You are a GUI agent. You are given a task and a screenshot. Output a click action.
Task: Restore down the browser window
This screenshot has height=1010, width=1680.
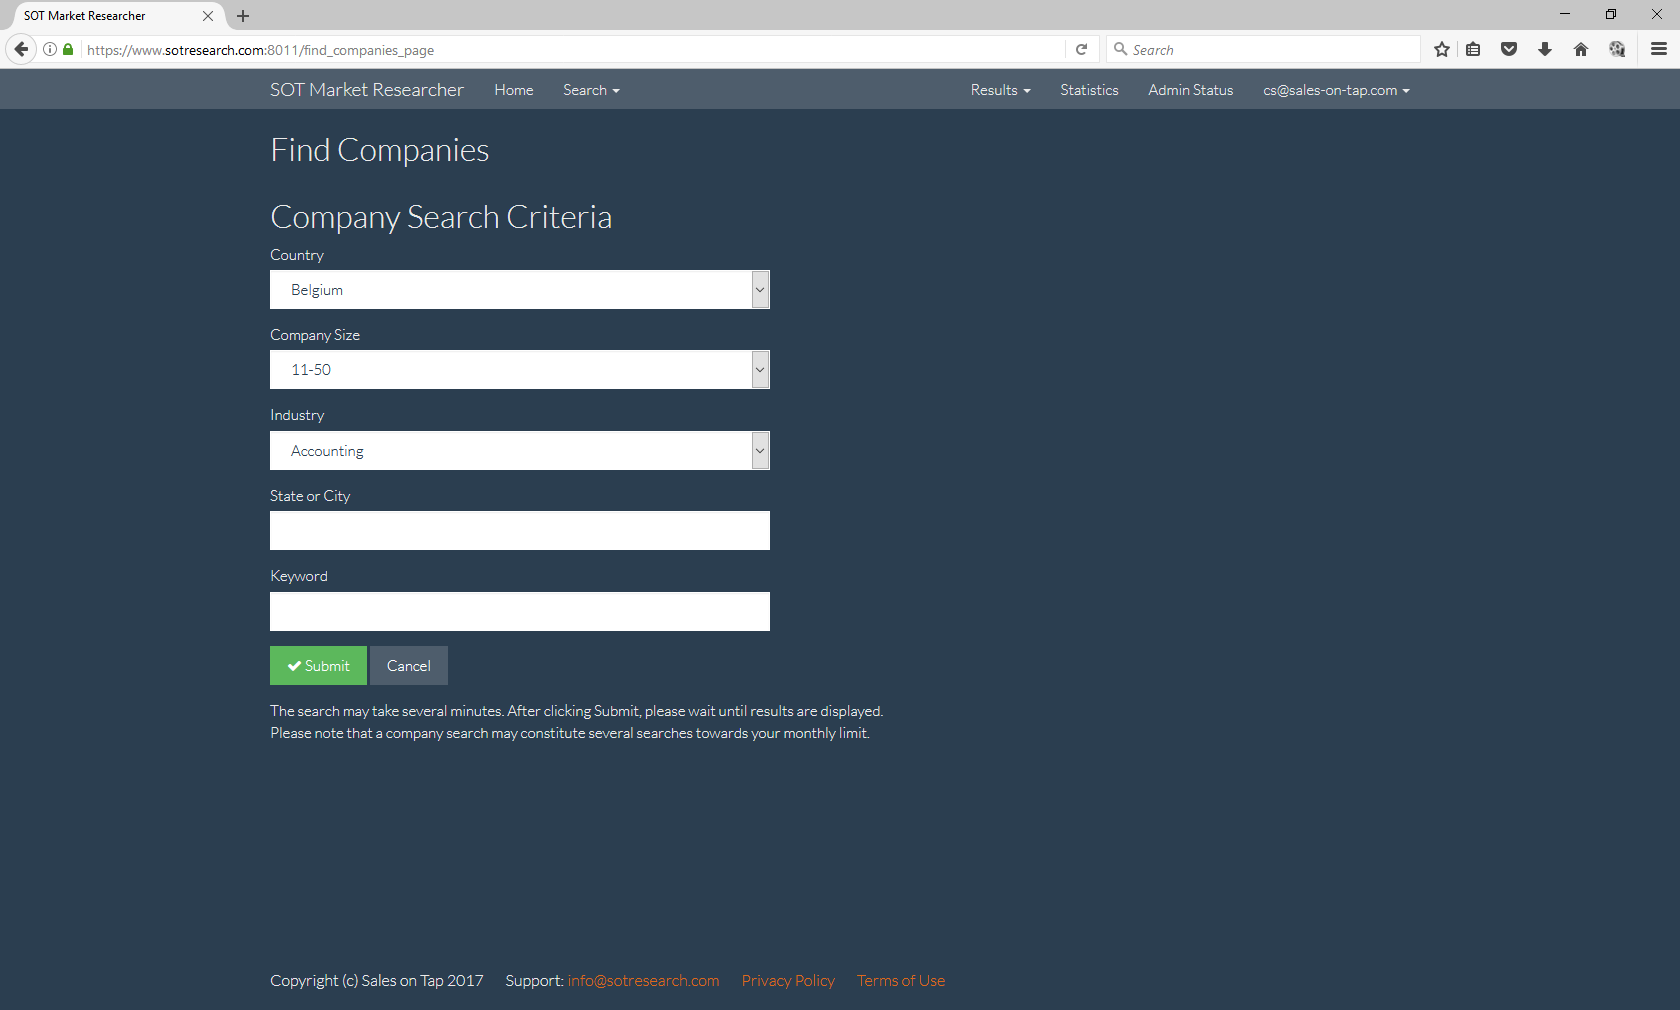(1611, 14)
